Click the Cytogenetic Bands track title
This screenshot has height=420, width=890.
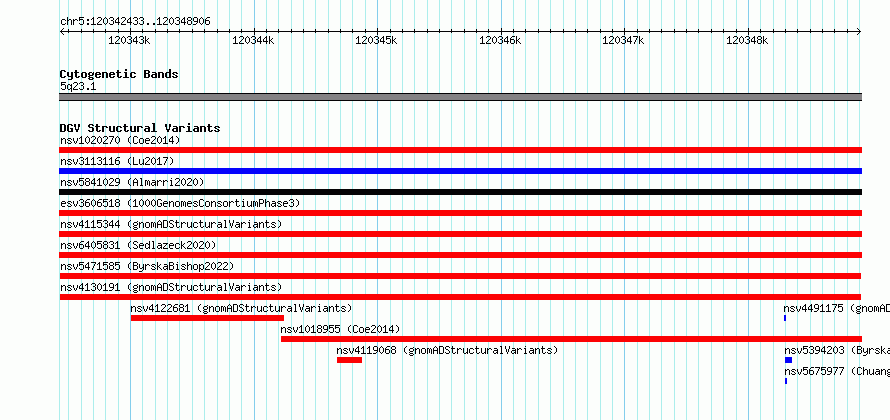[x=119, y=74]
